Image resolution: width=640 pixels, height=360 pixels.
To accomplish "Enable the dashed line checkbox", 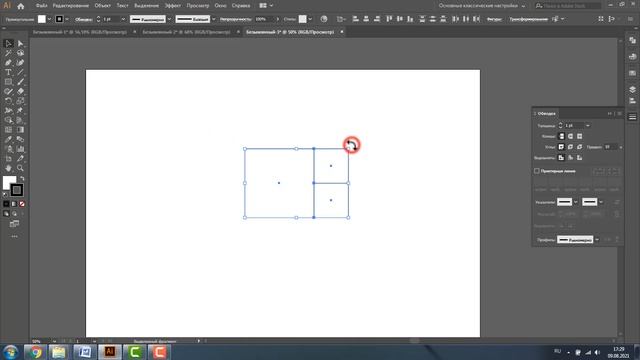I will click(x=537, y=171).
